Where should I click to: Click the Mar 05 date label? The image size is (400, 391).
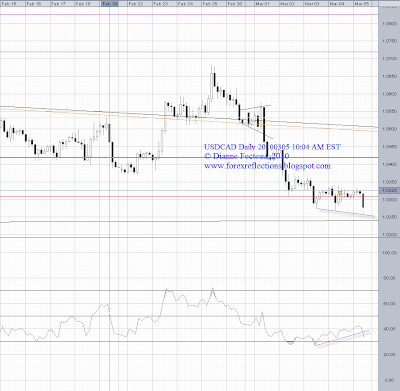[x=362, y=3]
